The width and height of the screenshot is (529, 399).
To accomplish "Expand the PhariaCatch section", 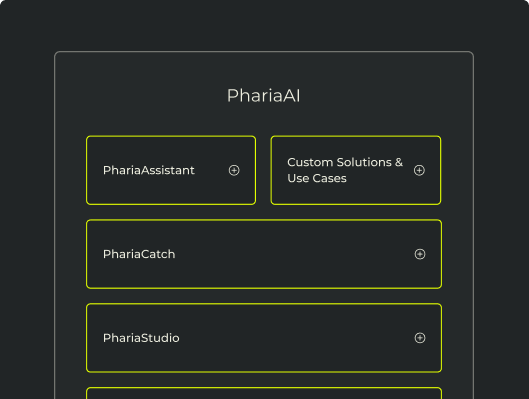I will 264,254.
